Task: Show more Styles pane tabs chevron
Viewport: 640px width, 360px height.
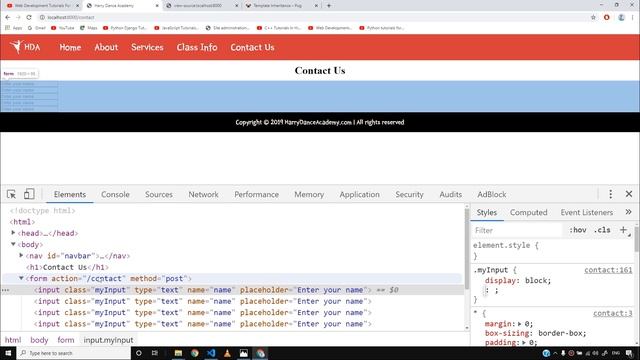Action: pyautogui.click(x=628, y=212)
